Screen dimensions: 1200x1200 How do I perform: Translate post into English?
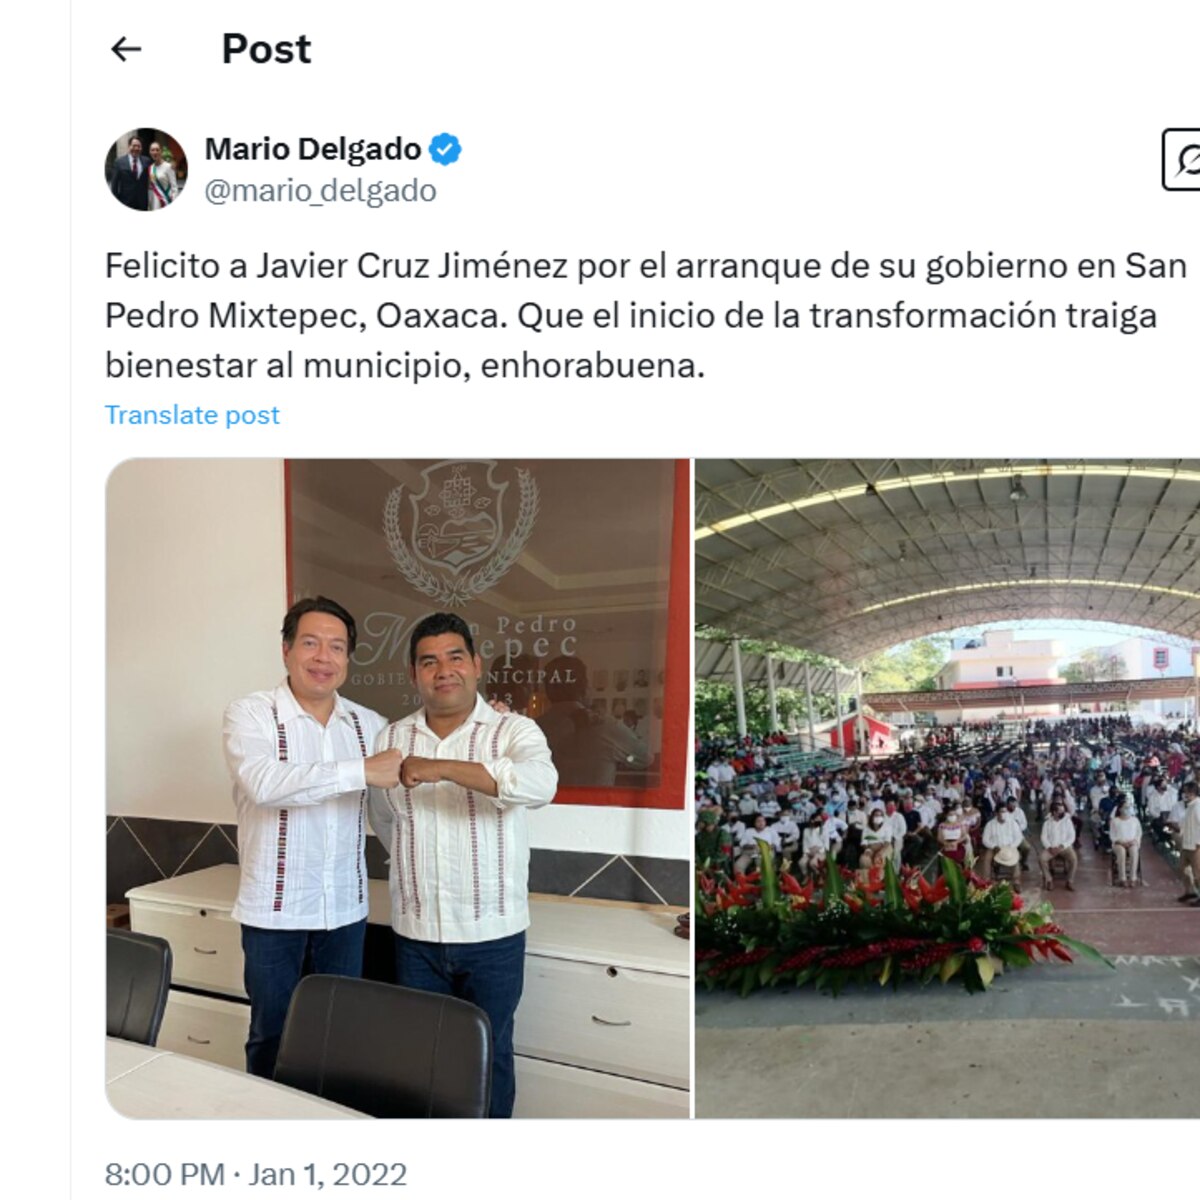point(192,415)
